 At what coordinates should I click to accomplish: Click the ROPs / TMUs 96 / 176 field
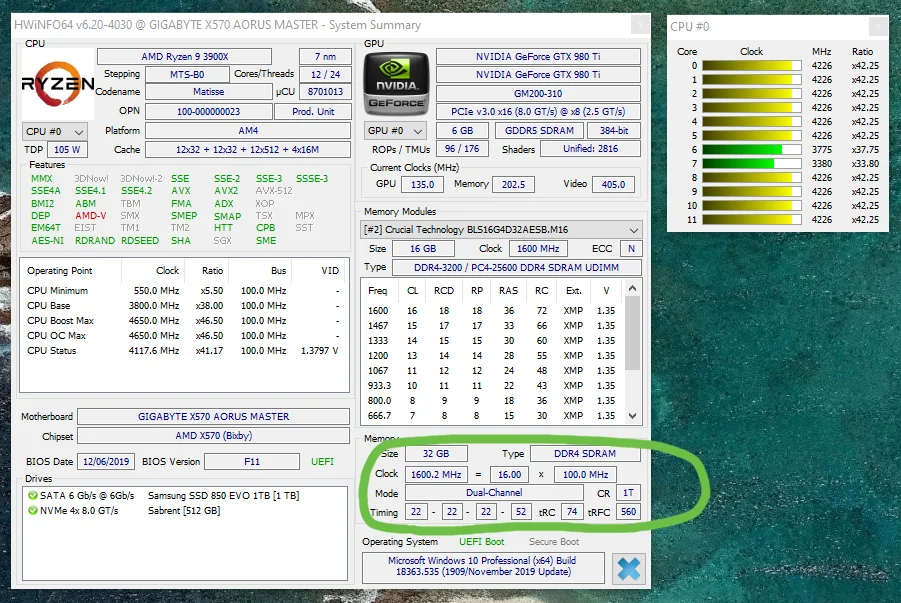(462, 149)
